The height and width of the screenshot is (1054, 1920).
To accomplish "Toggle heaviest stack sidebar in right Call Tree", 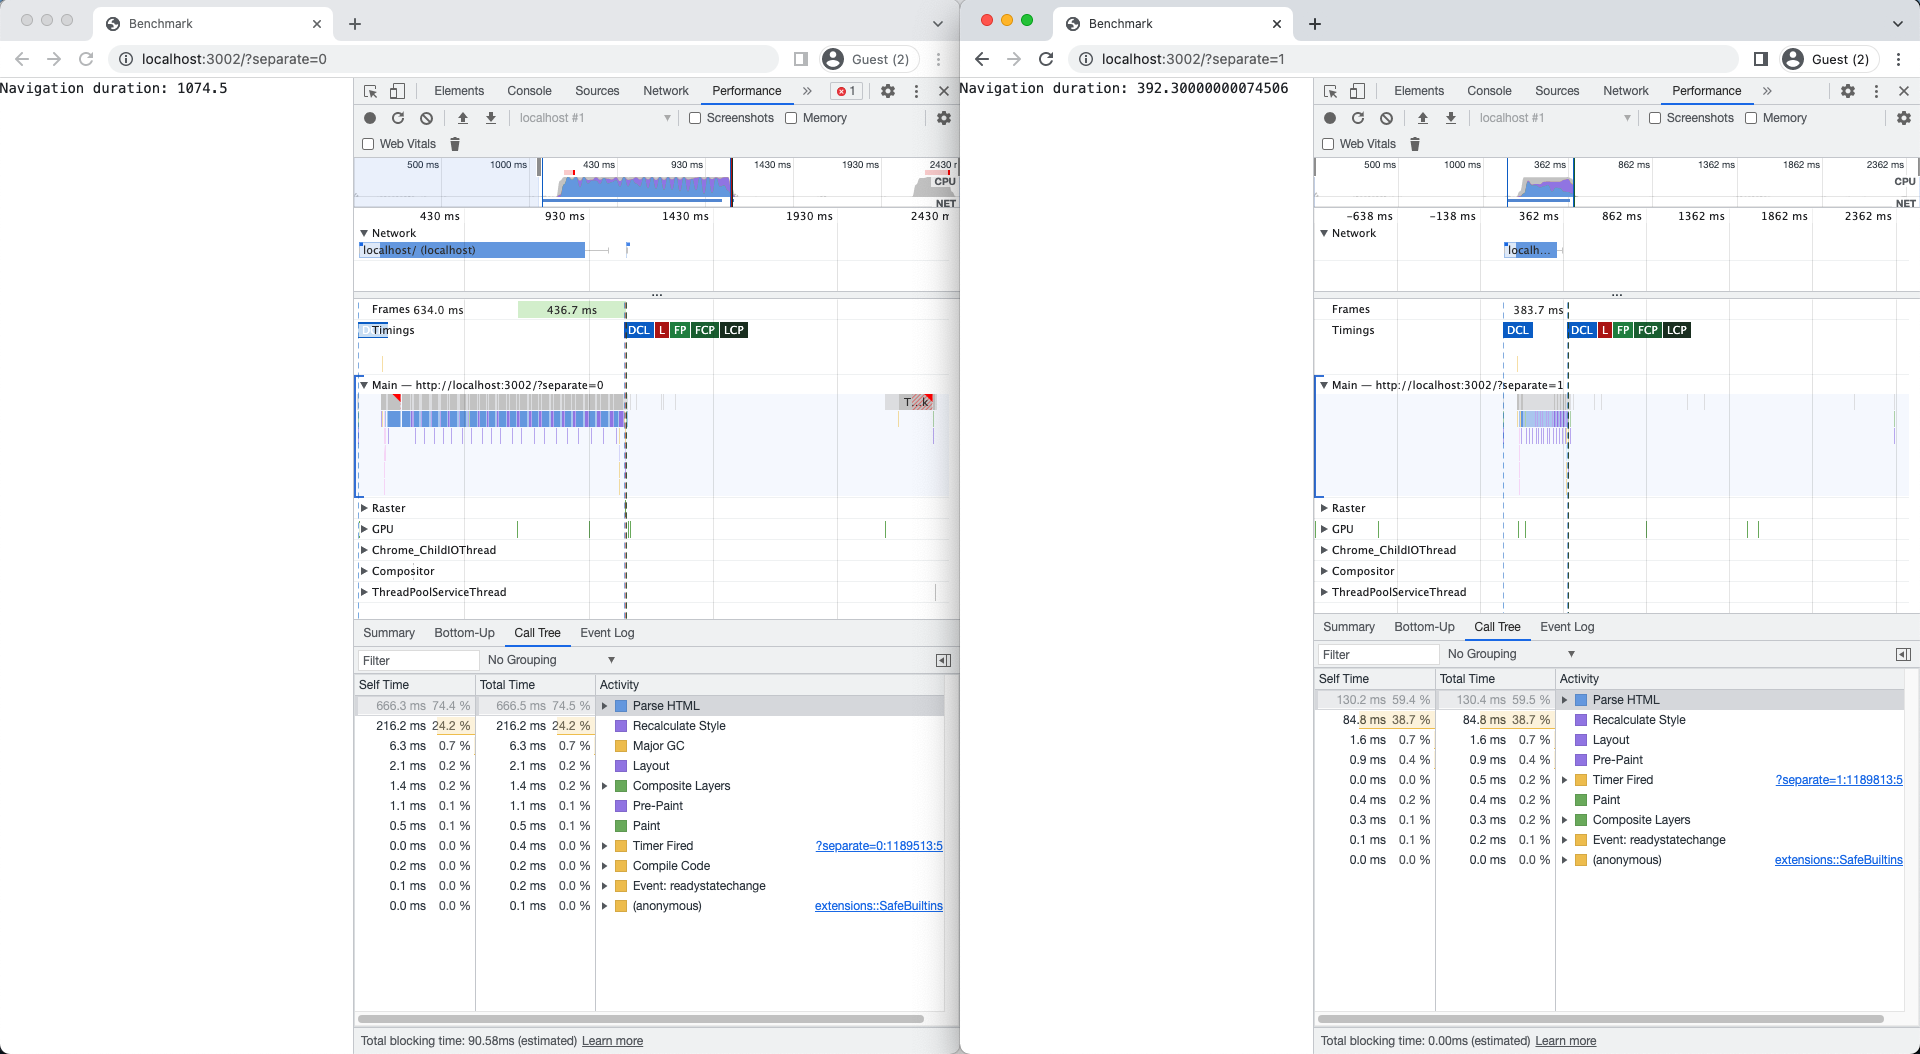I will (1903, 654).
